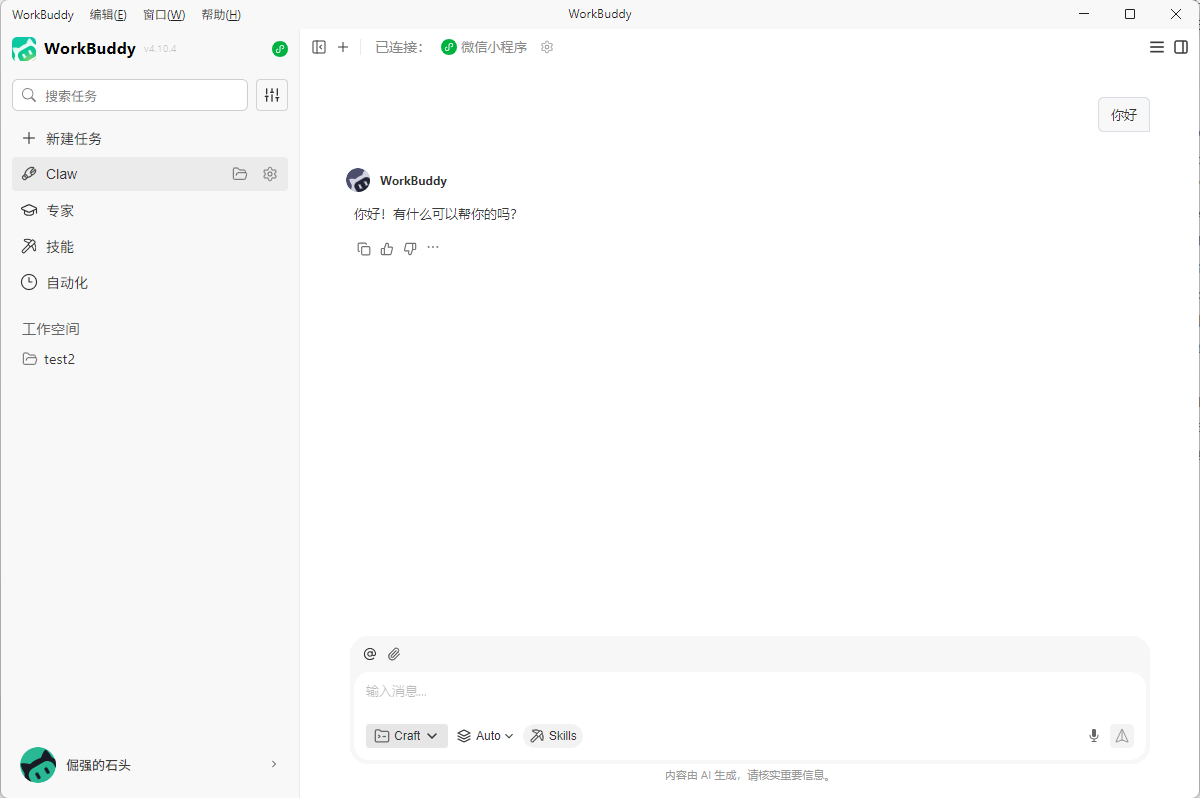Open the Claw folder icon
Viewport: 1200px width, 798px height.
click(240, 174)
